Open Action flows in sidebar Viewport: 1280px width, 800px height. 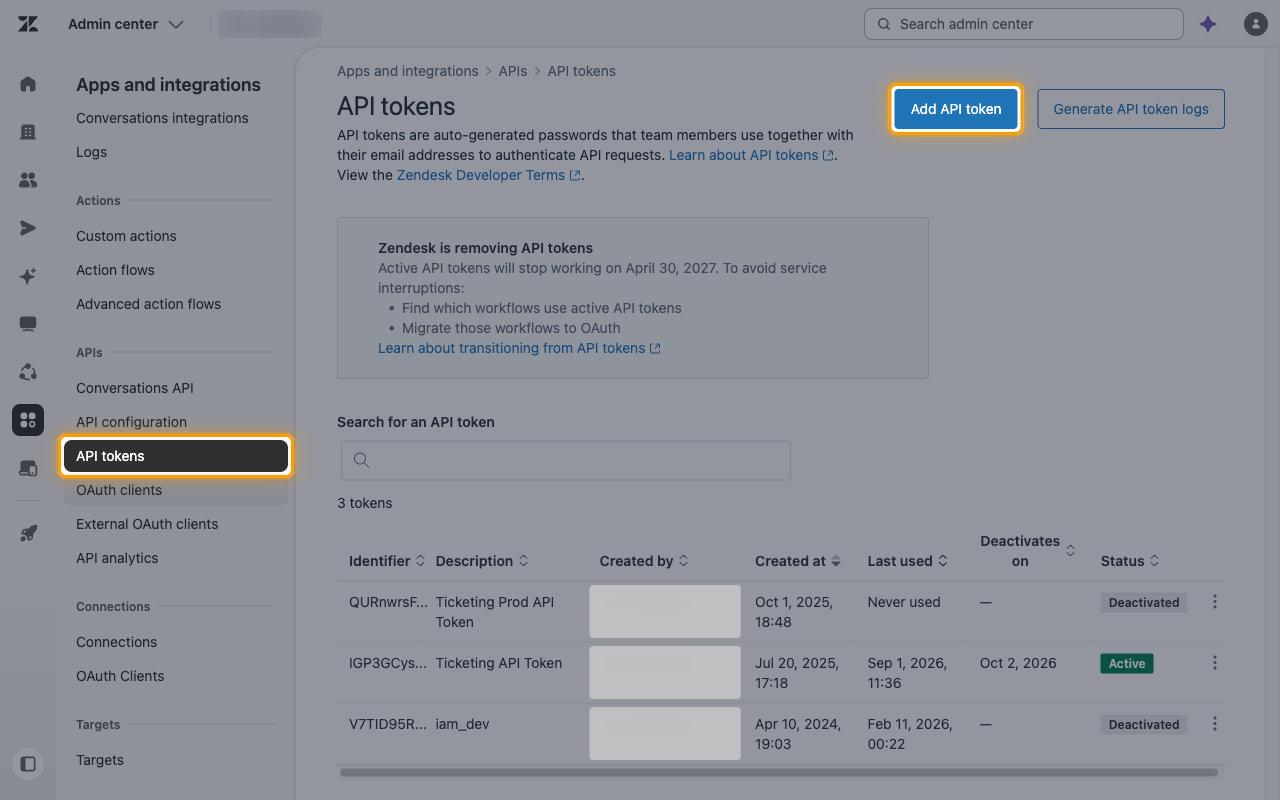(115, 270)
